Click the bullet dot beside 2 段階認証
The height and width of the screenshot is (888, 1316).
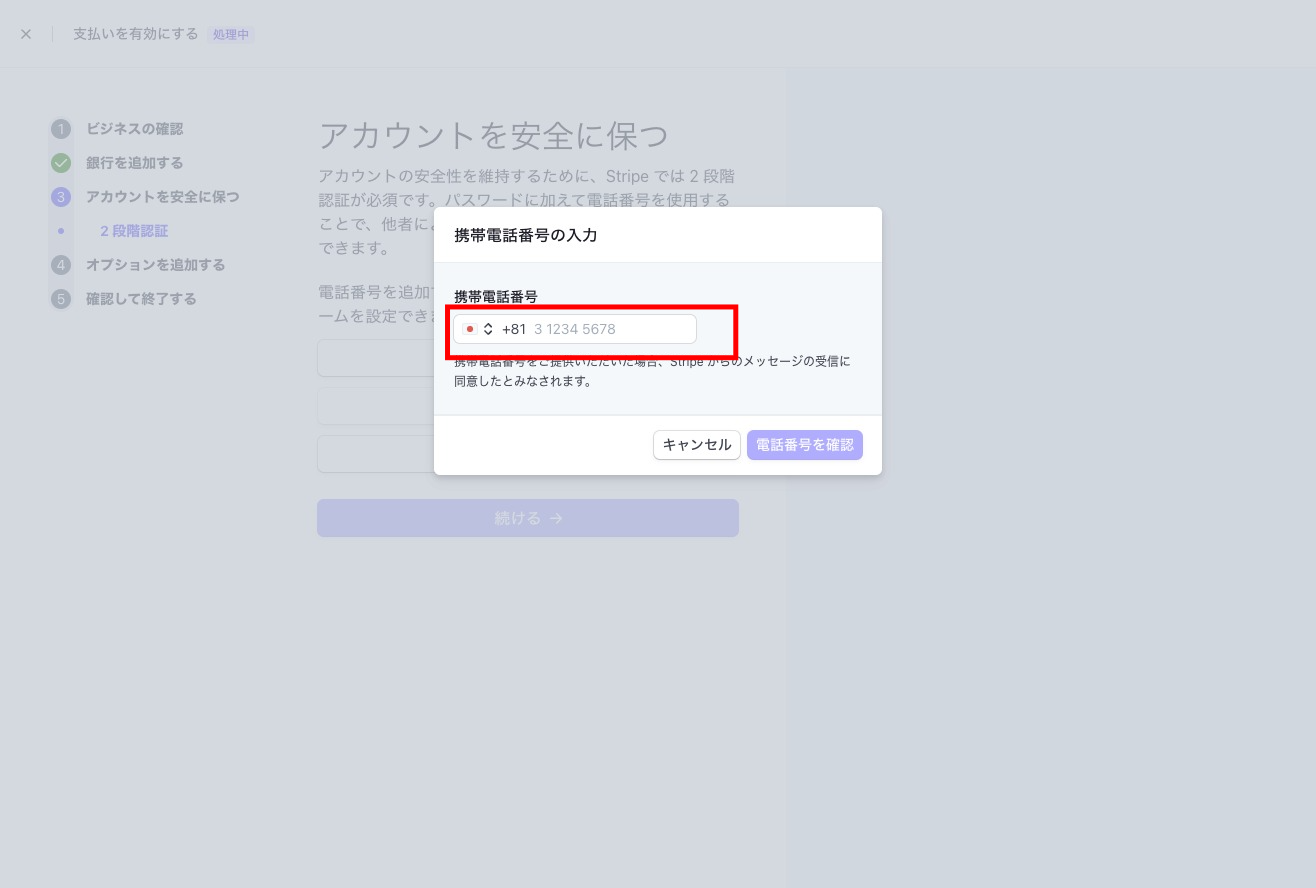coord(61,231)
